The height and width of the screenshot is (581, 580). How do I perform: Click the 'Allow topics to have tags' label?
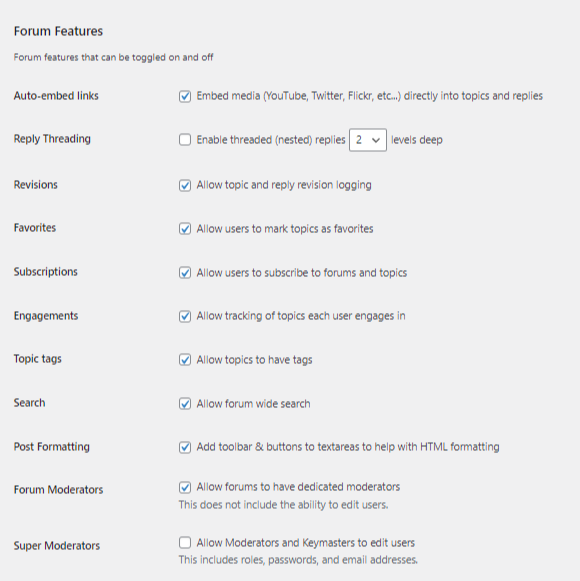pyautogui.click(x=254, y=360)
